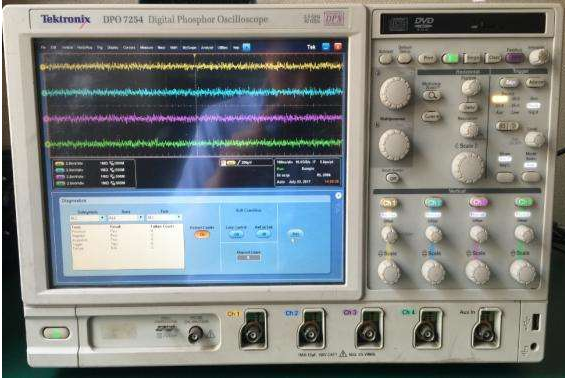The height and width of the screenshot is (380, 565).
Task: Click the magenta Ch3 waveform ground marker
Action: [46, 119]
